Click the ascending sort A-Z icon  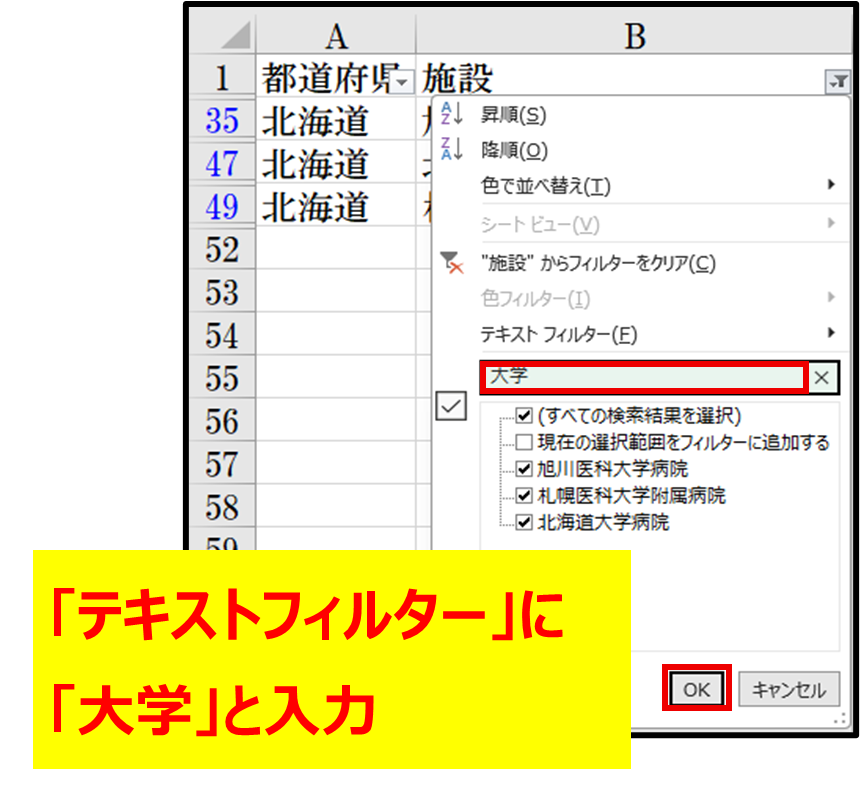(x=452, y=114)
